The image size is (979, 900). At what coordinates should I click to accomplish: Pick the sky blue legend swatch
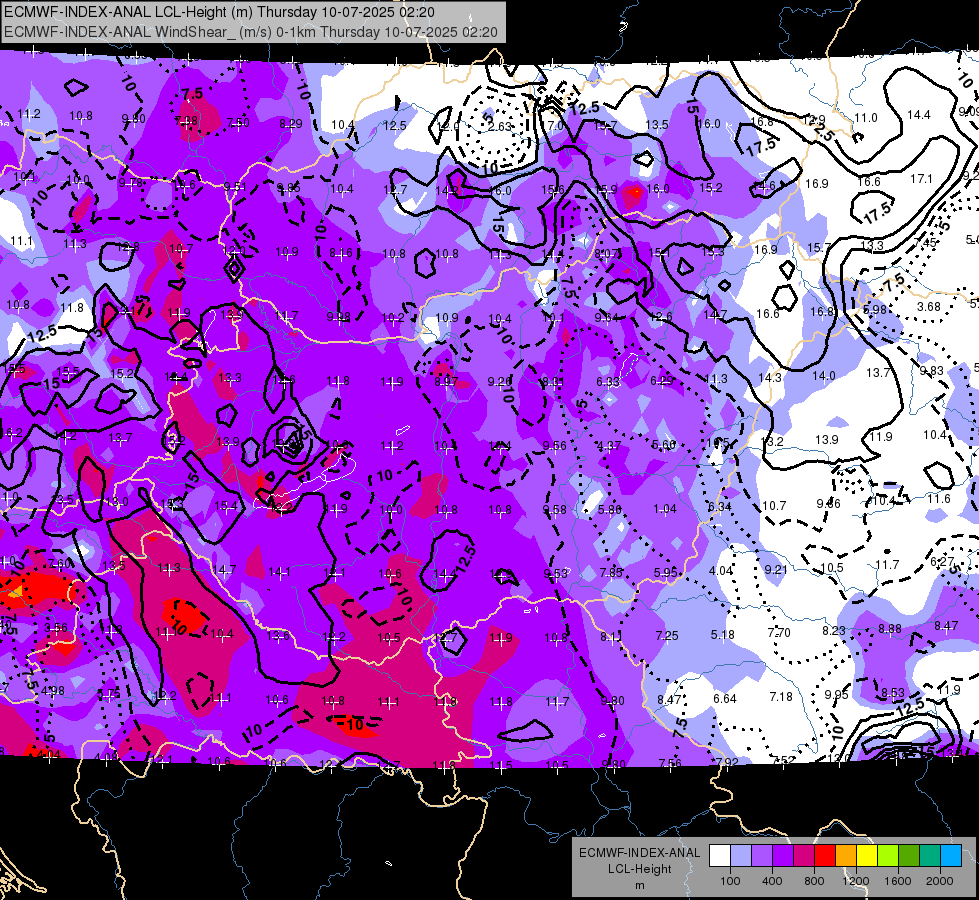pos(951,856)
